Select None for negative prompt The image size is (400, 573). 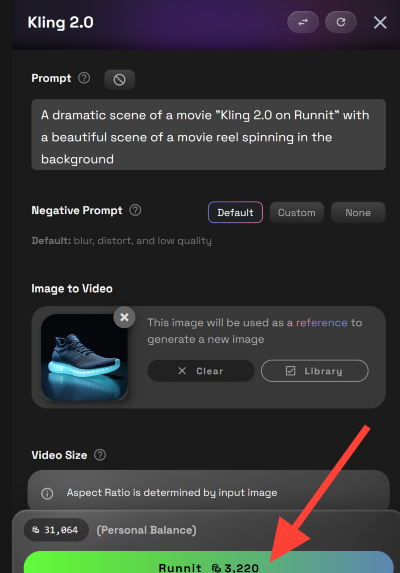[358, 212]
